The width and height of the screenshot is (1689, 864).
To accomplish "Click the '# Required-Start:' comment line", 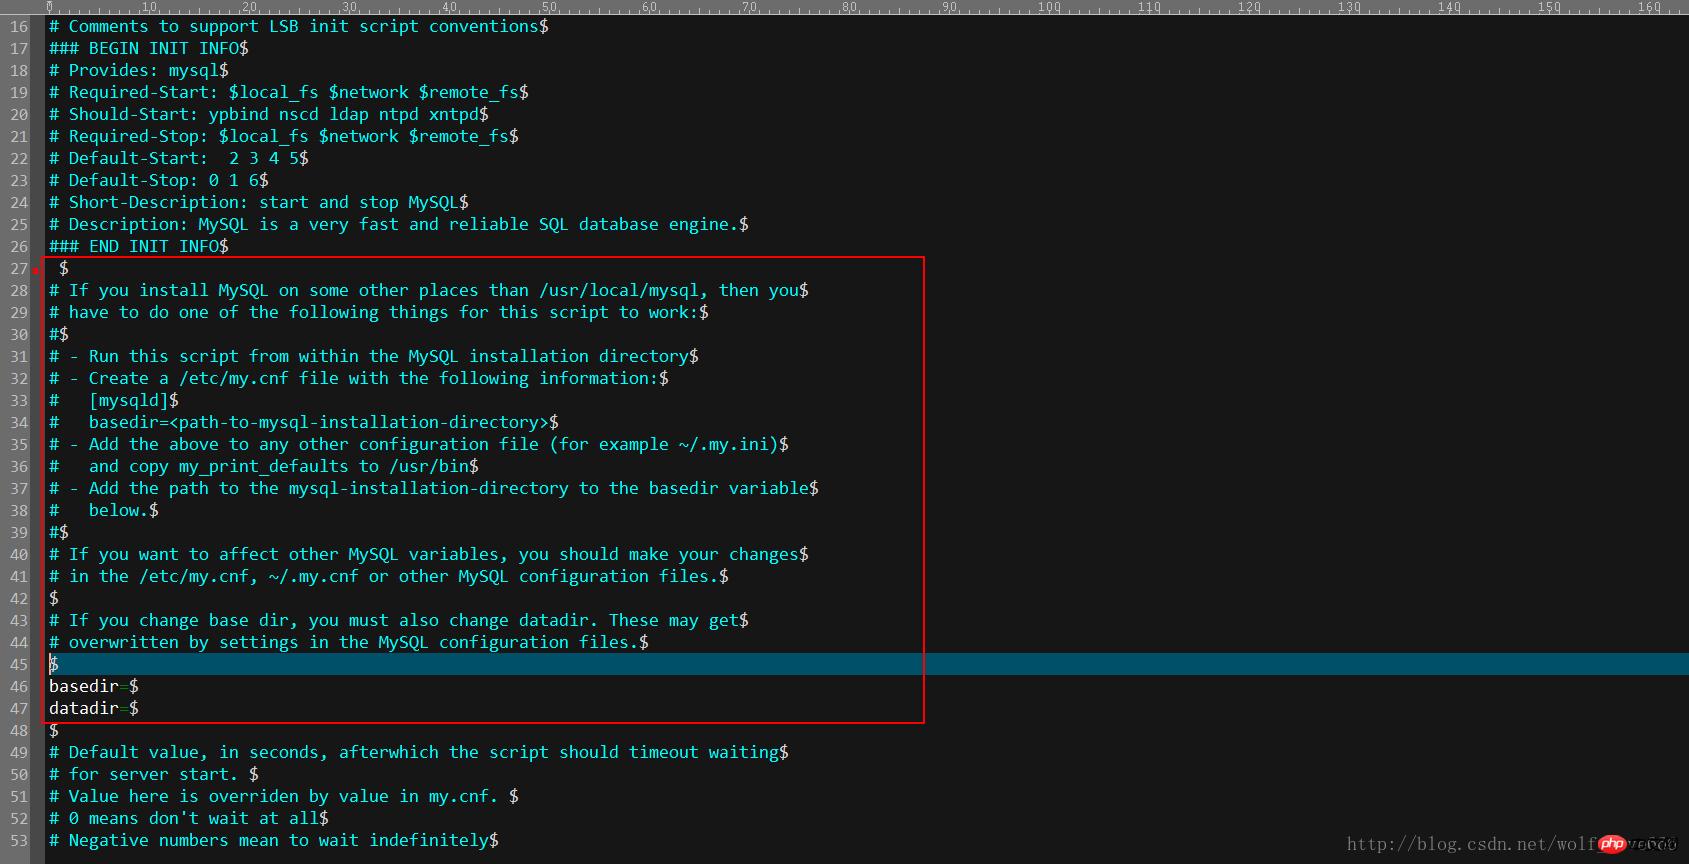I will coord(289,92).
